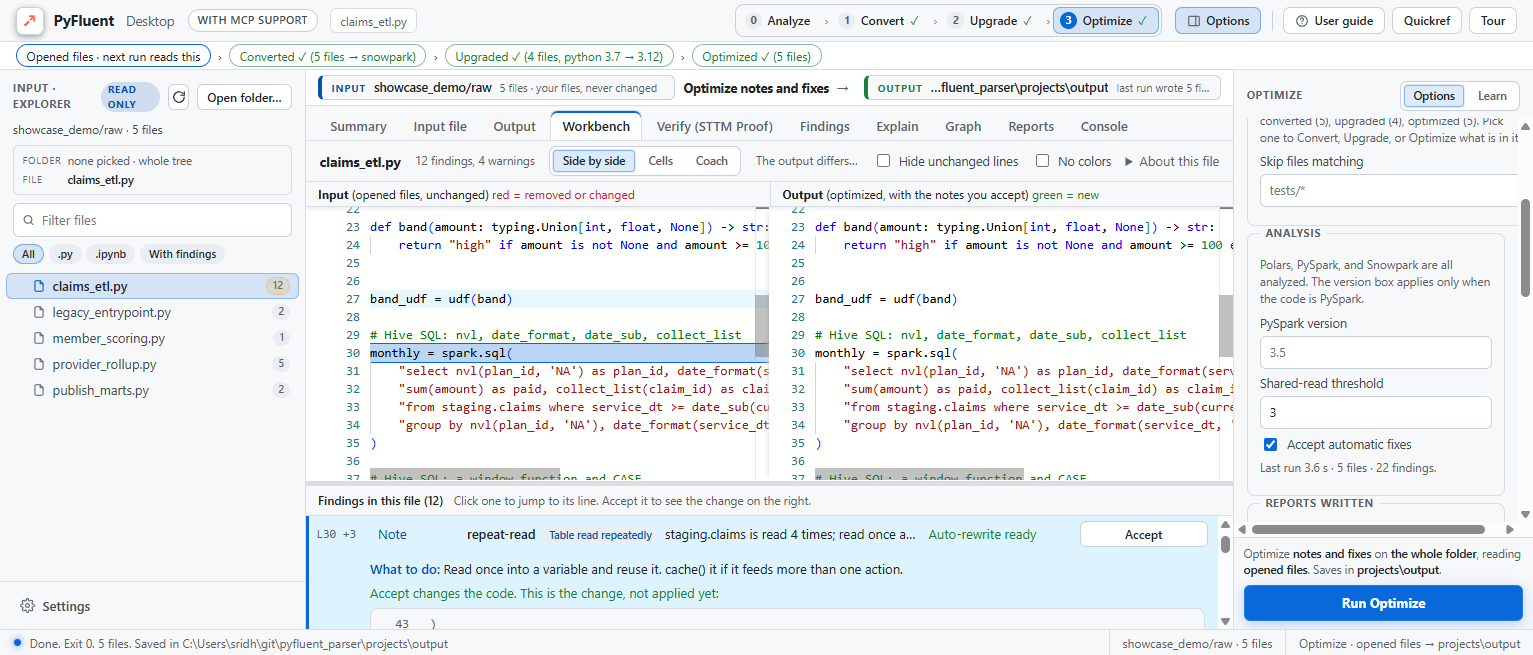The image size is (1533, 655).
Task: Click findings list vertical scrollbar
Action: (x=1224, y=546)
